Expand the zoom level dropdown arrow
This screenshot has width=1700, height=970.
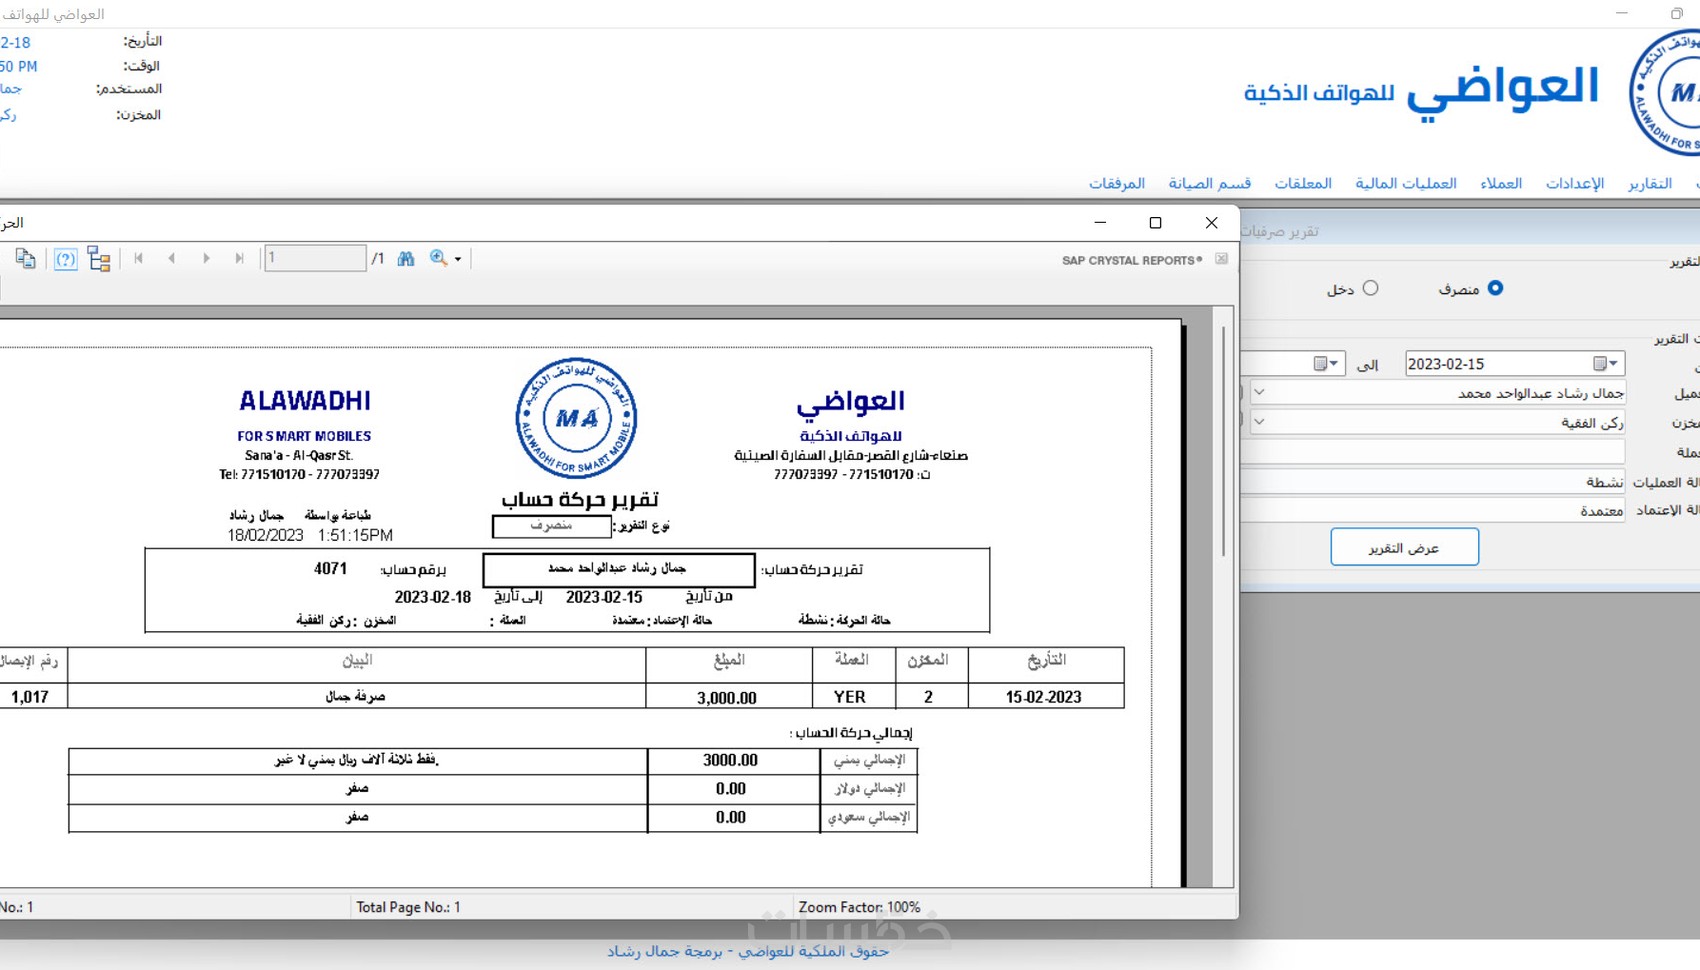click(x=458, y=259)
